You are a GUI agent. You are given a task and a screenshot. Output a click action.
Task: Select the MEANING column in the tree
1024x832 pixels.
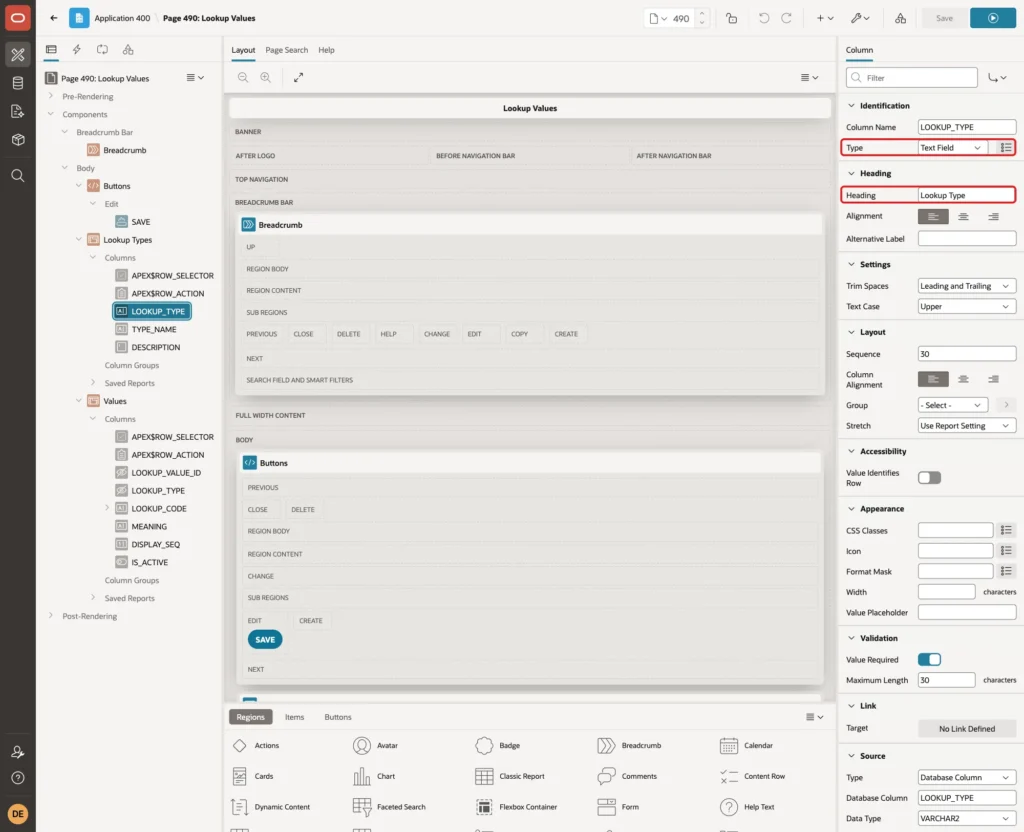(149, 527)
